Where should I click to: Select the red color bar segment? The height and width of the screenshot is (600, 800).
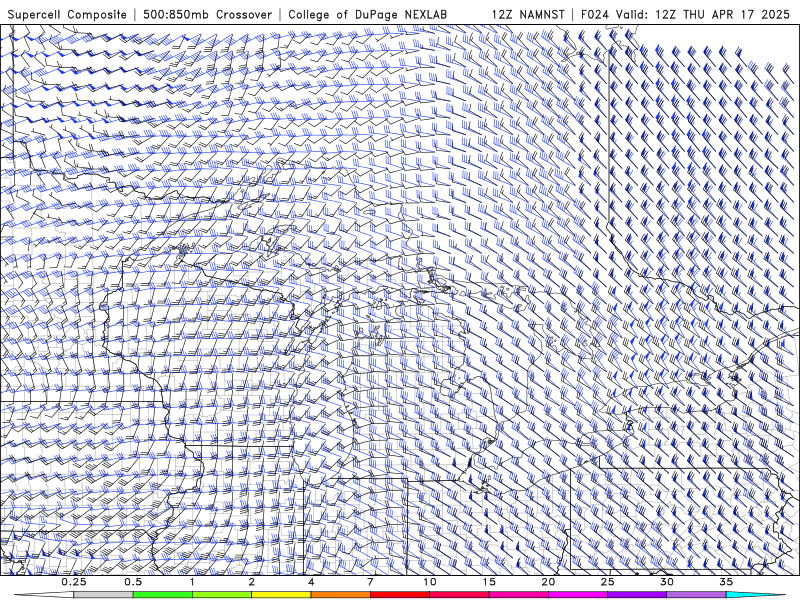tap(400, 595)
